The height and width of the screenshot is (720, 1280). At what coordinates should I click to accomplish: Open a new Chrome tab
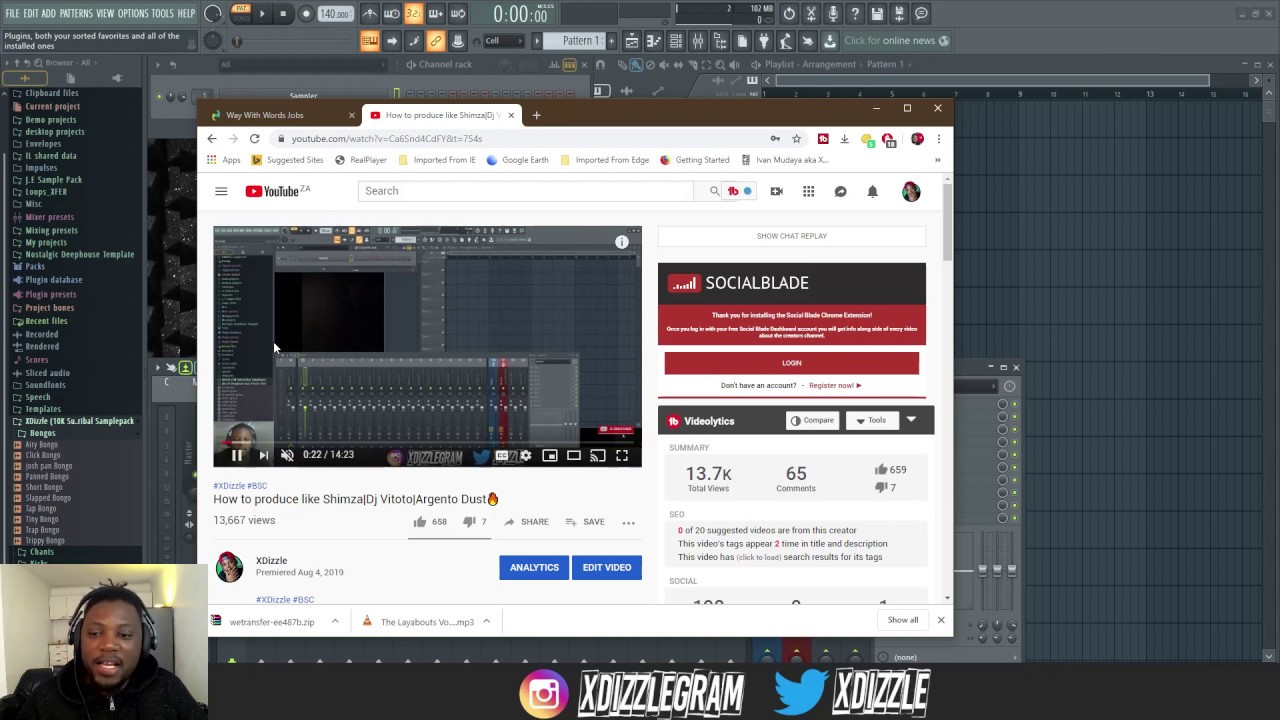tap(536, 115)
